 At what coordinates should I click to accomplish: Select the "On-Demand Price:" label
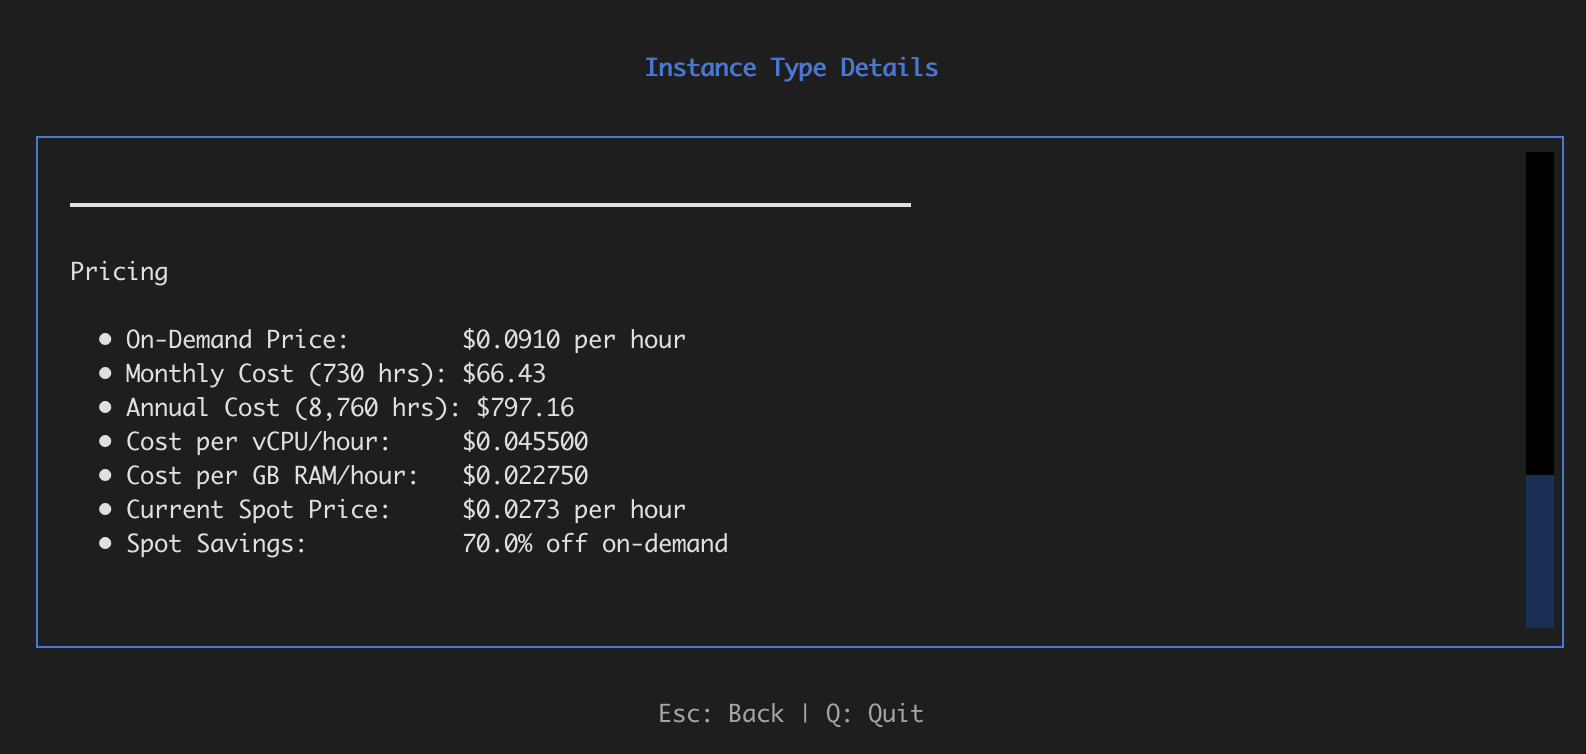point(237,340)
